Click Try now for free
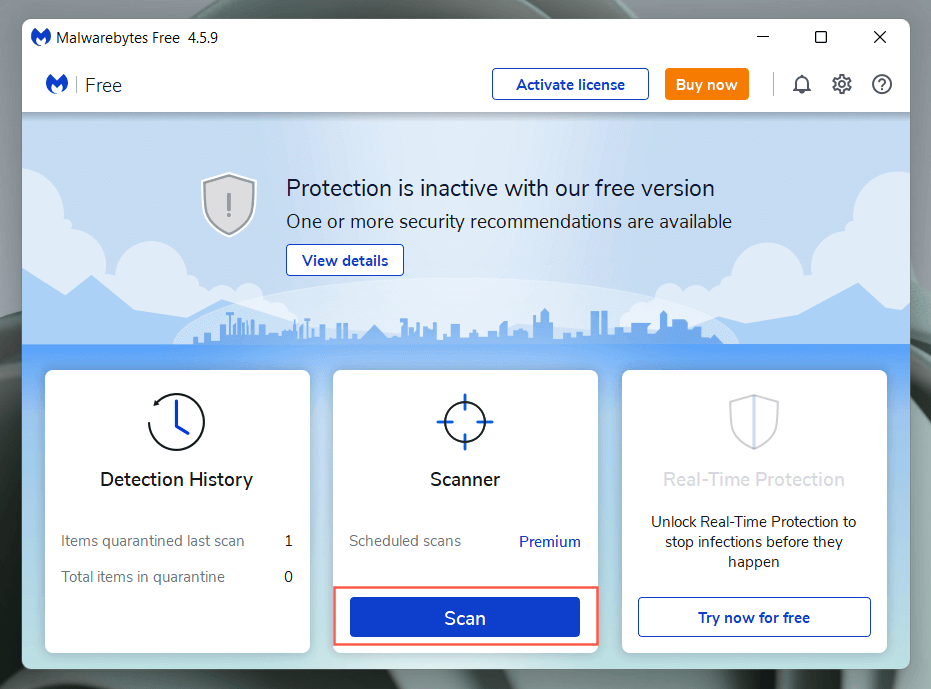This screenshot has width=931, height=689. coord(754,618)
